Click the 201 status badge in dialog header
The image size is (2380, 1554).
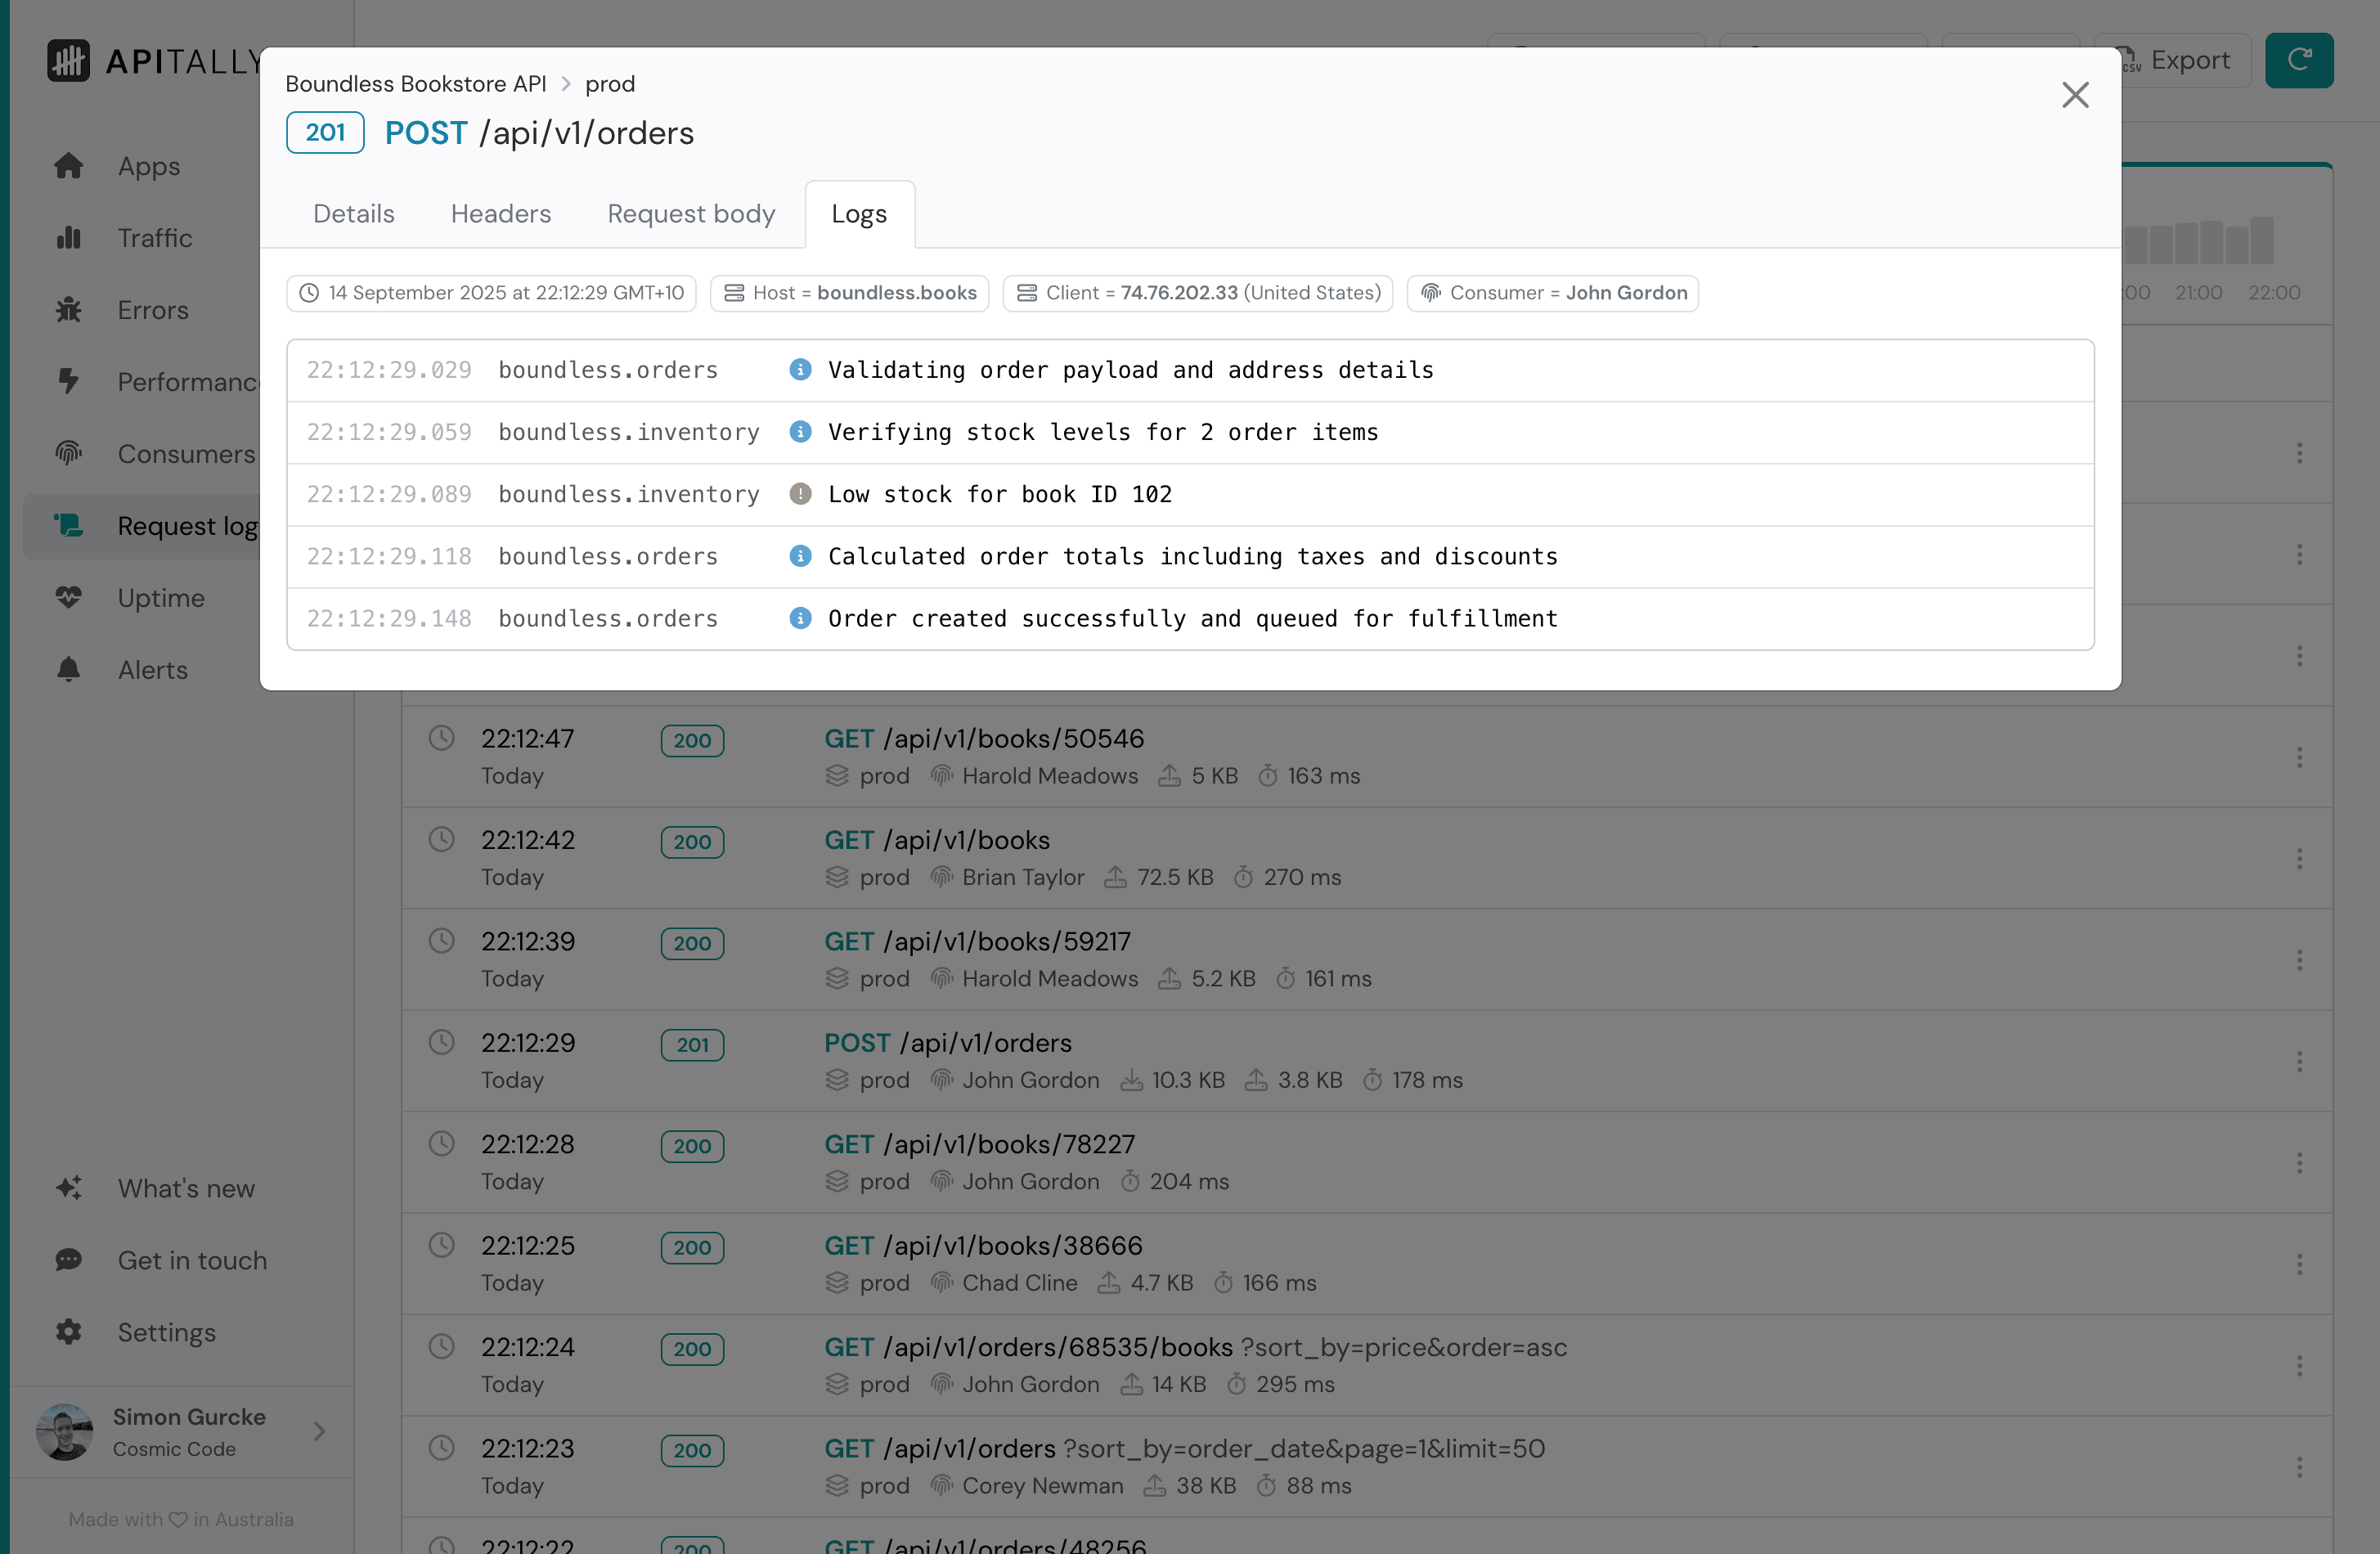tap(325, 132)
